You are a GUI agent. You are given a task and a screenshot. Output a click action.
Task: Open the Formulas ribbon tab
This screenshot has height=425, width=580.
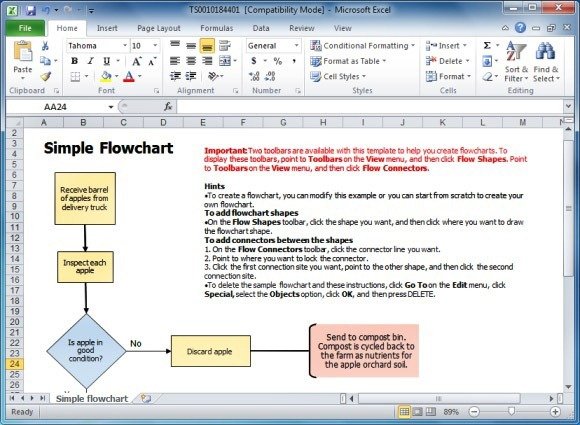click(216, 28)
